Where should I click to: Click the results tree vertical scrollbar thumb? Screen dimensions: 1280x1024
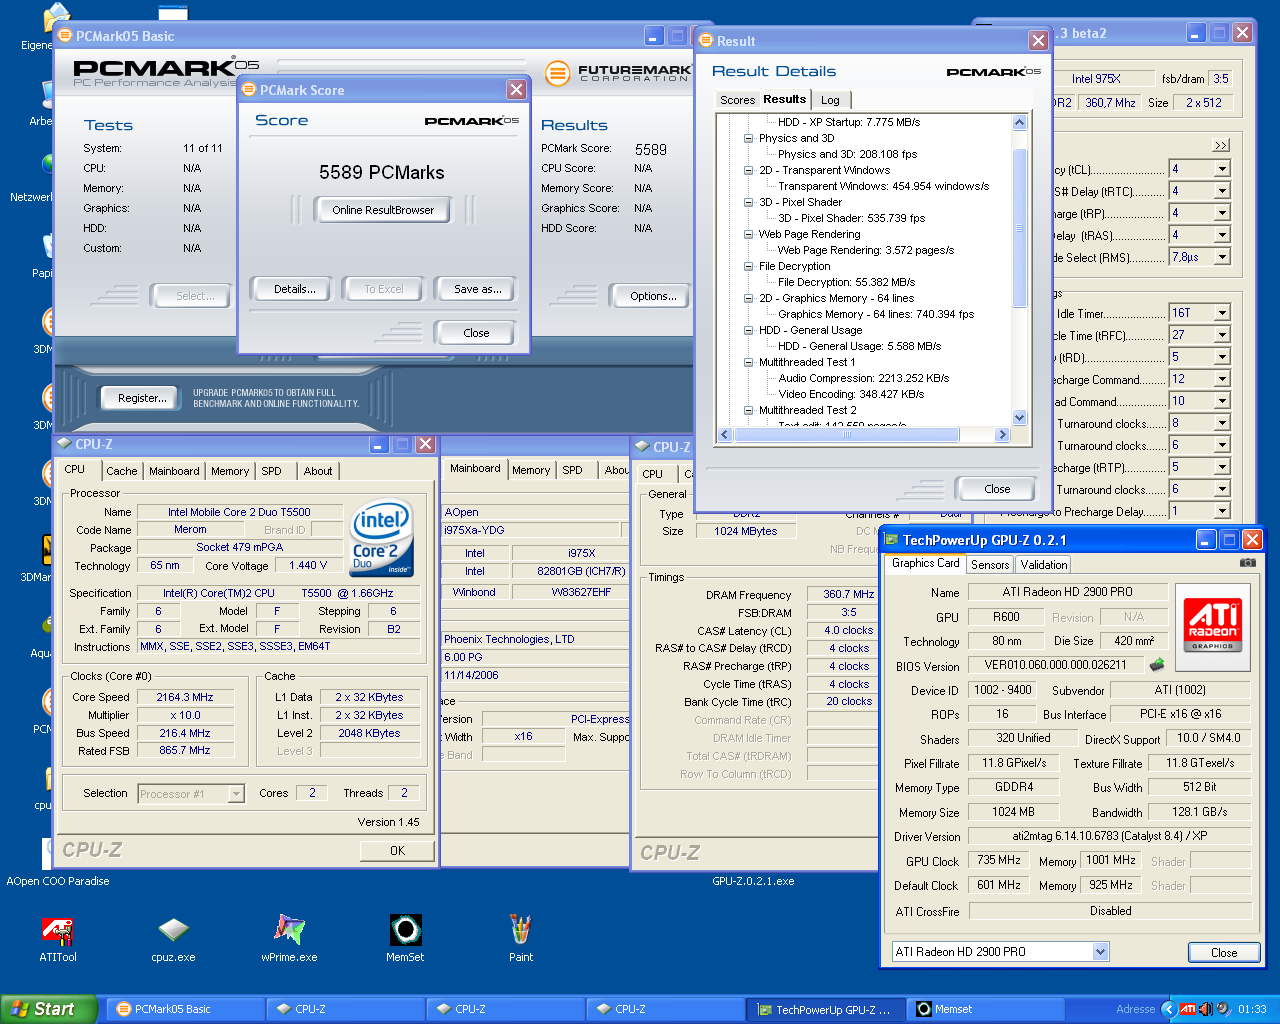point(1020,228)
